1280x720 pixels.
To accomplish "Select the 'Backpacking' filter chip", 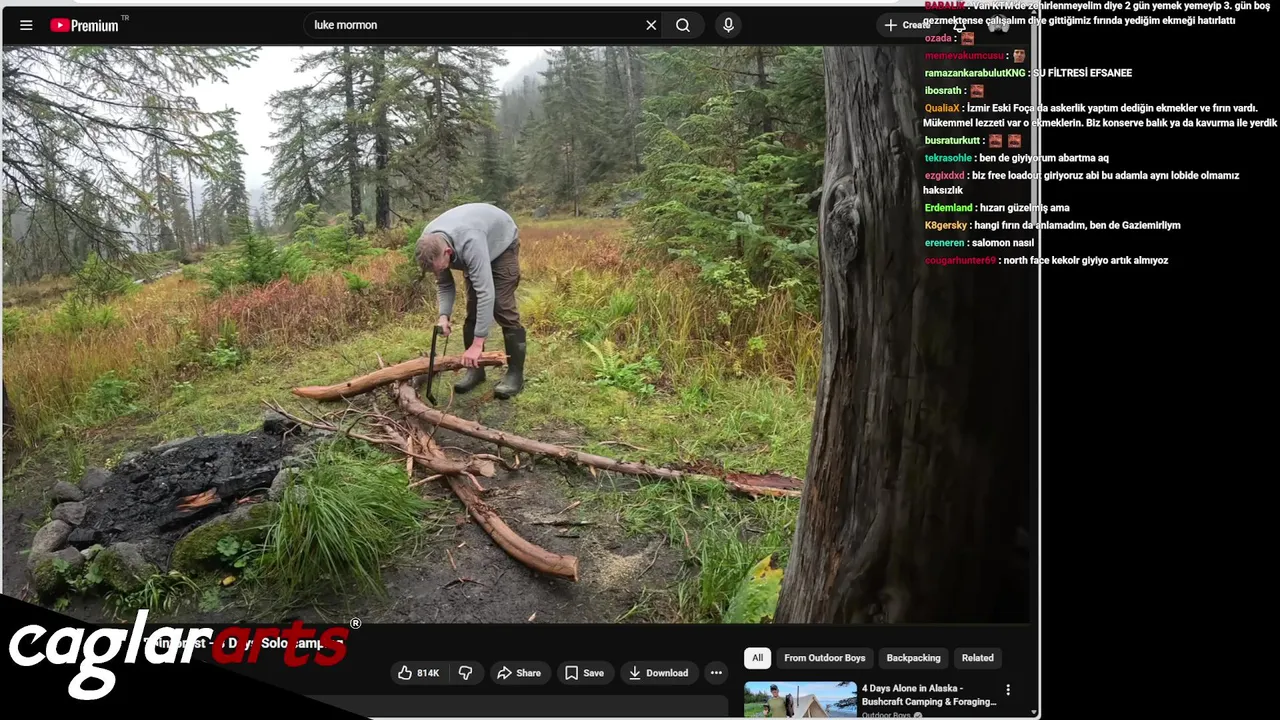I will click(x=913, y=658).
